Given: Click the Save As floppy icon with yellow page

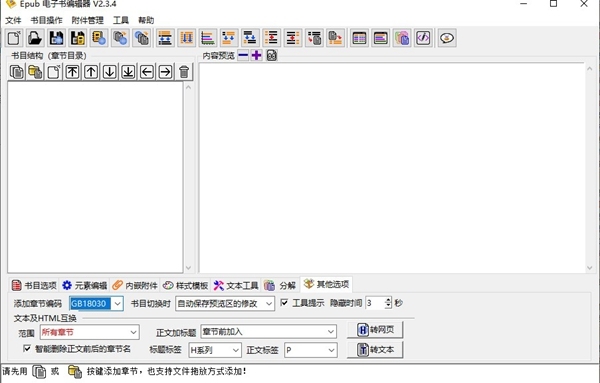Looking at the screenshot, I should 78,38.
